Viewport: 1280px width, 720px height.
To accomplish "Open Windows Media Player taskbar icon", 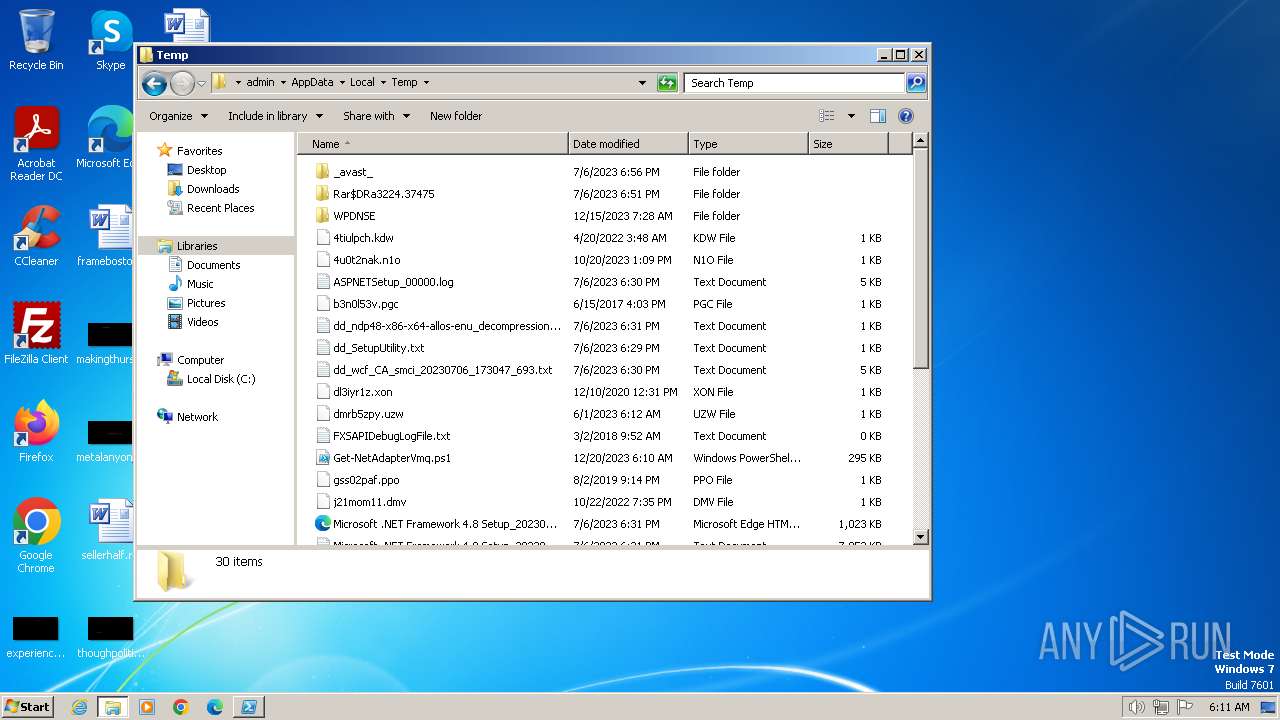I will (147, 707).
